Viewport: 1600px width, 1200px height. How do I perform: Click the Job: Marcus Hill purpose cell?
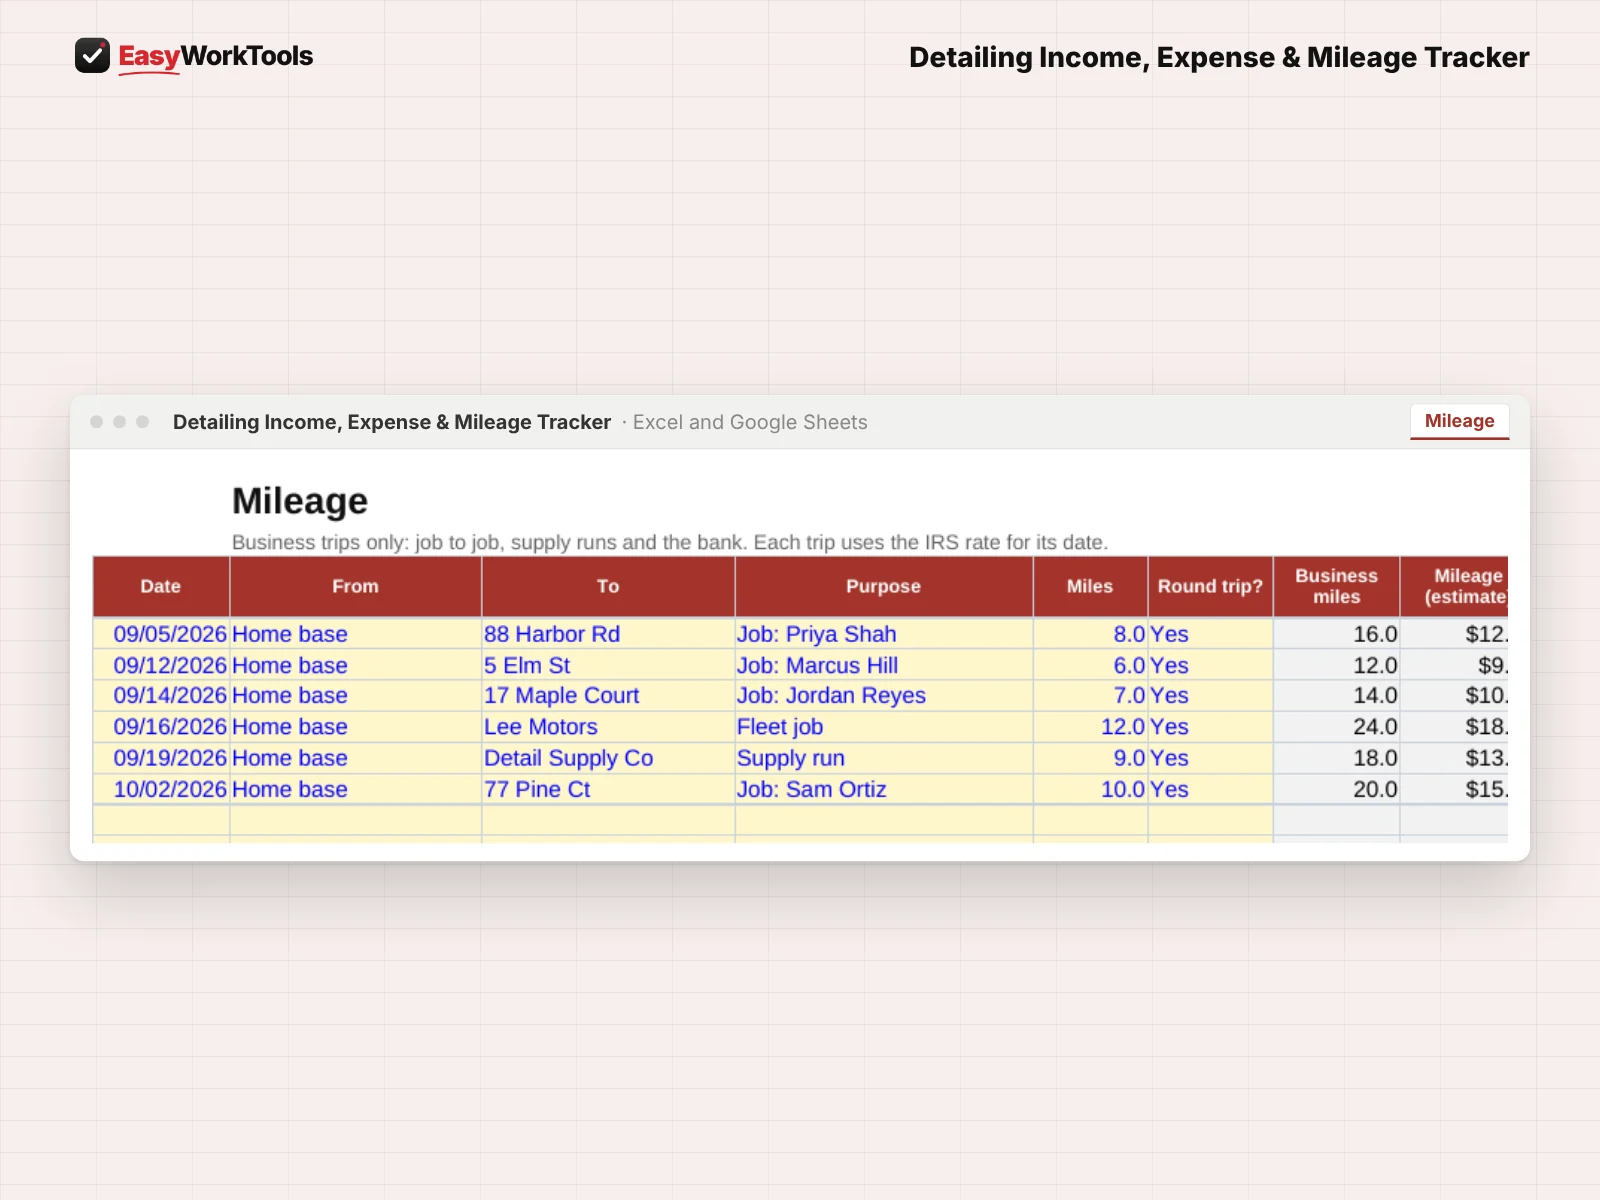tap(884, 665)
